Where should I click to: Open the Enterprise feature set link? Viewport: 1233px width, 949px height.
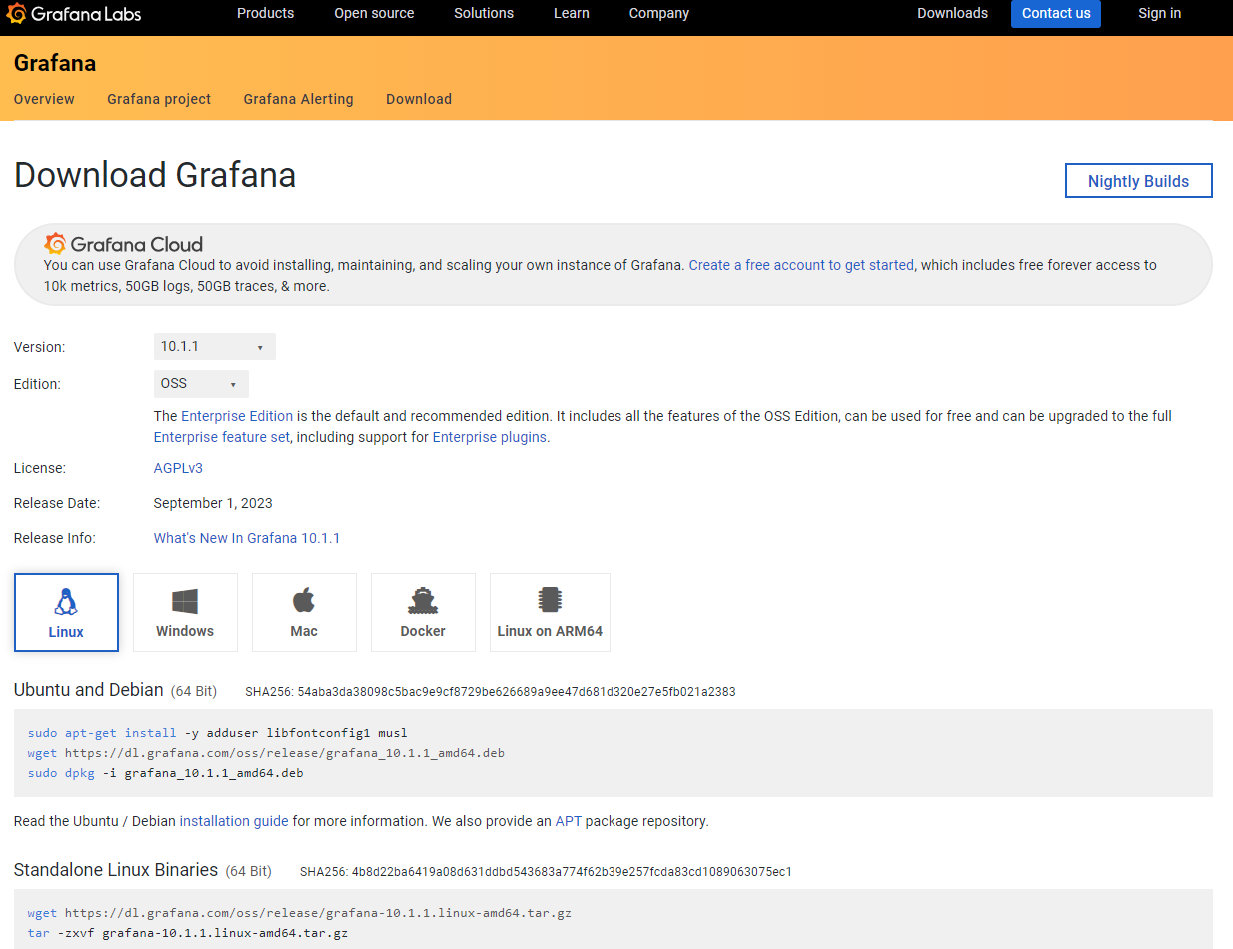[x=222, y=437]
